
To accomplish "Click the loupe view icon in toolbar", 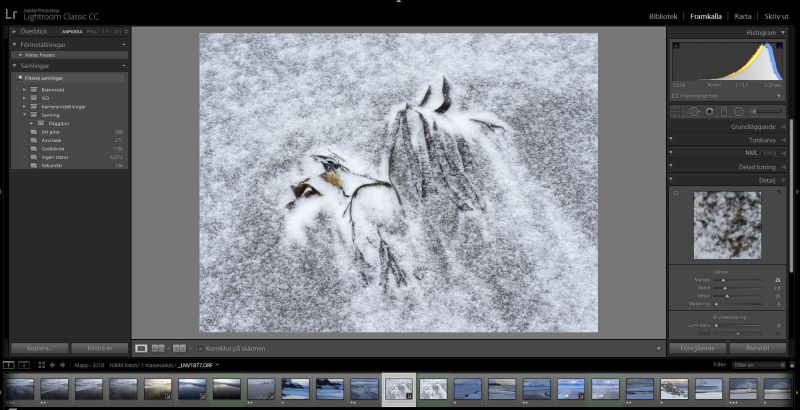I will coord(141,348).
